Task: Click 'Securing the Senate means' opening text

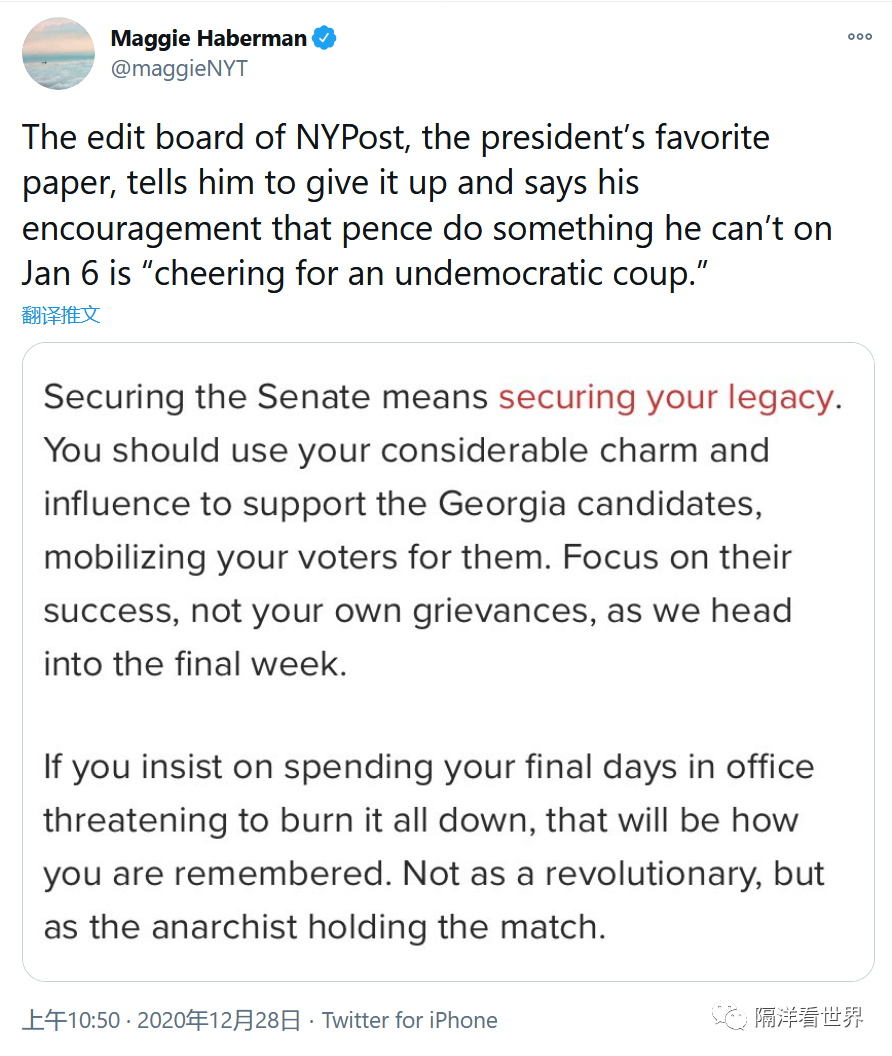Action: 265,397
